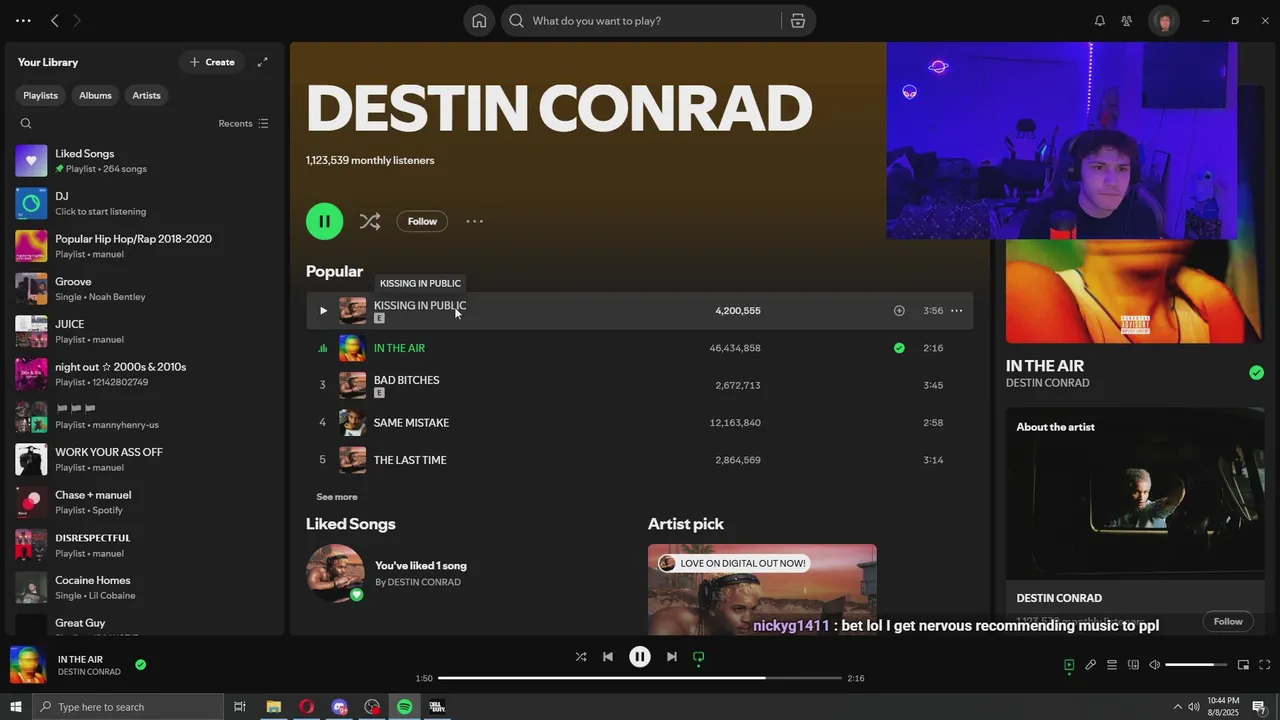Open night out 2000s & 2010s playlist
This screenshot has height=720, width=1280.
[x=145, y=374]
